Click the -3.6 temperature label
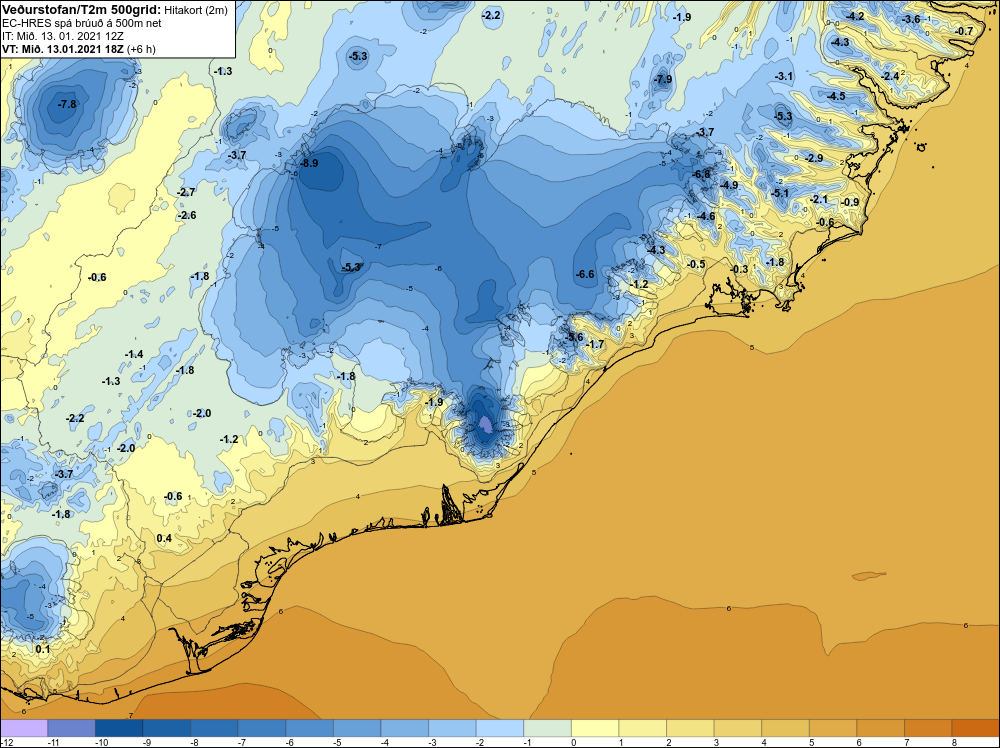This screenshot has height=748, width=1000. 911,20
